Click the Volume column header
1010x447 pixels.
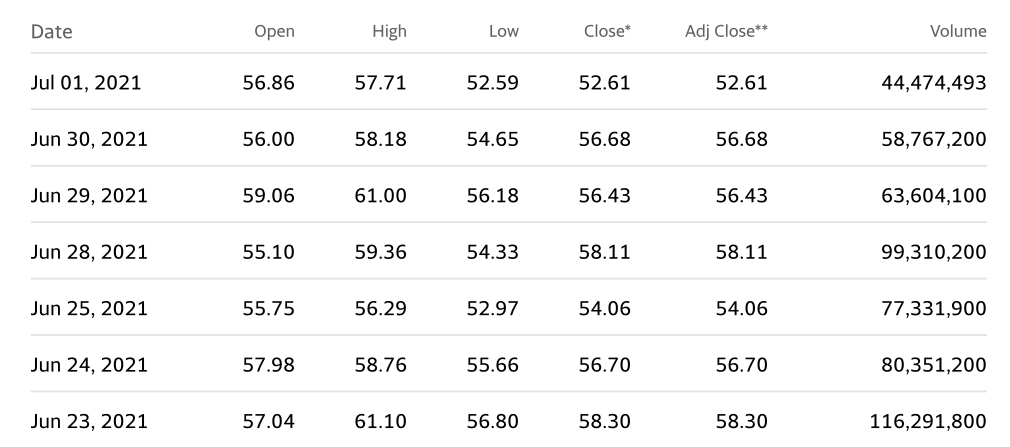point(958,32)
